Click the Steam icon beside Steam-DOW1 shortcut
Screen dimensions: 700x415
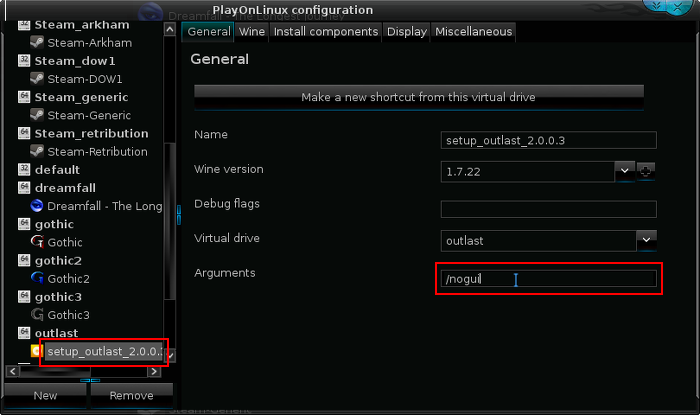point(37,79)
